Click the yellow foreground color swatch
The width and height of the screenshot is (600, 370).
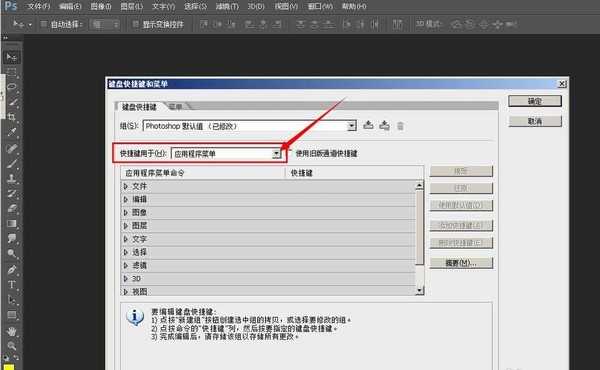pos(9,367)
